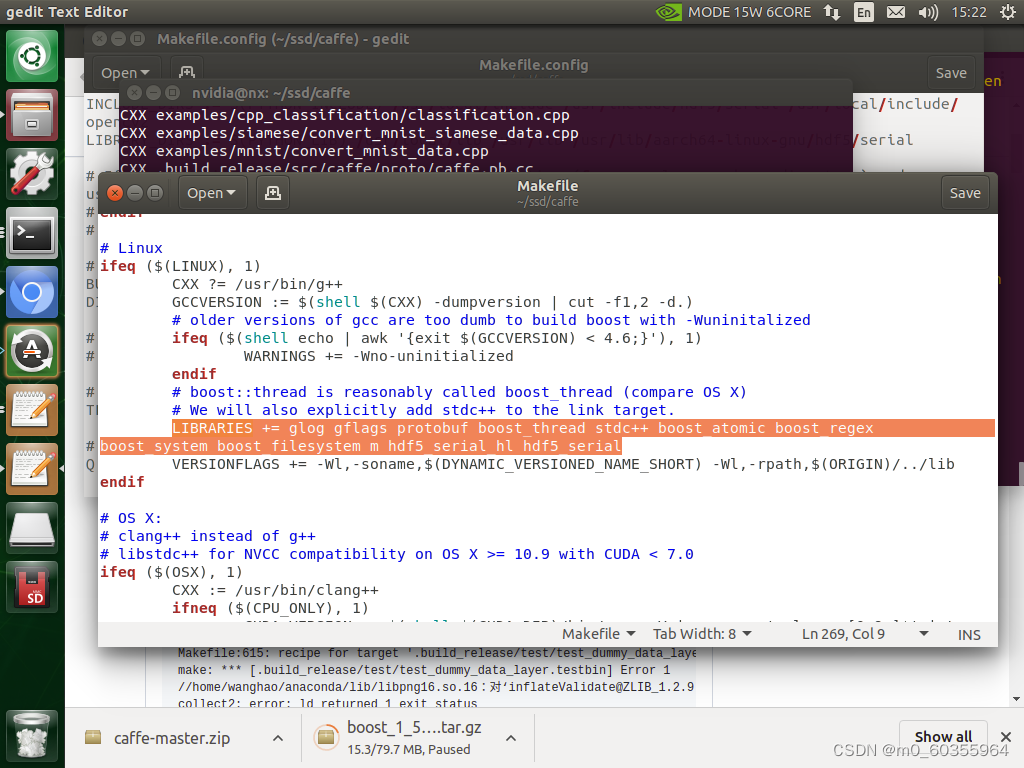
Task: Change the Makefile syntax highlighting language
Action: tap(599, 634)
